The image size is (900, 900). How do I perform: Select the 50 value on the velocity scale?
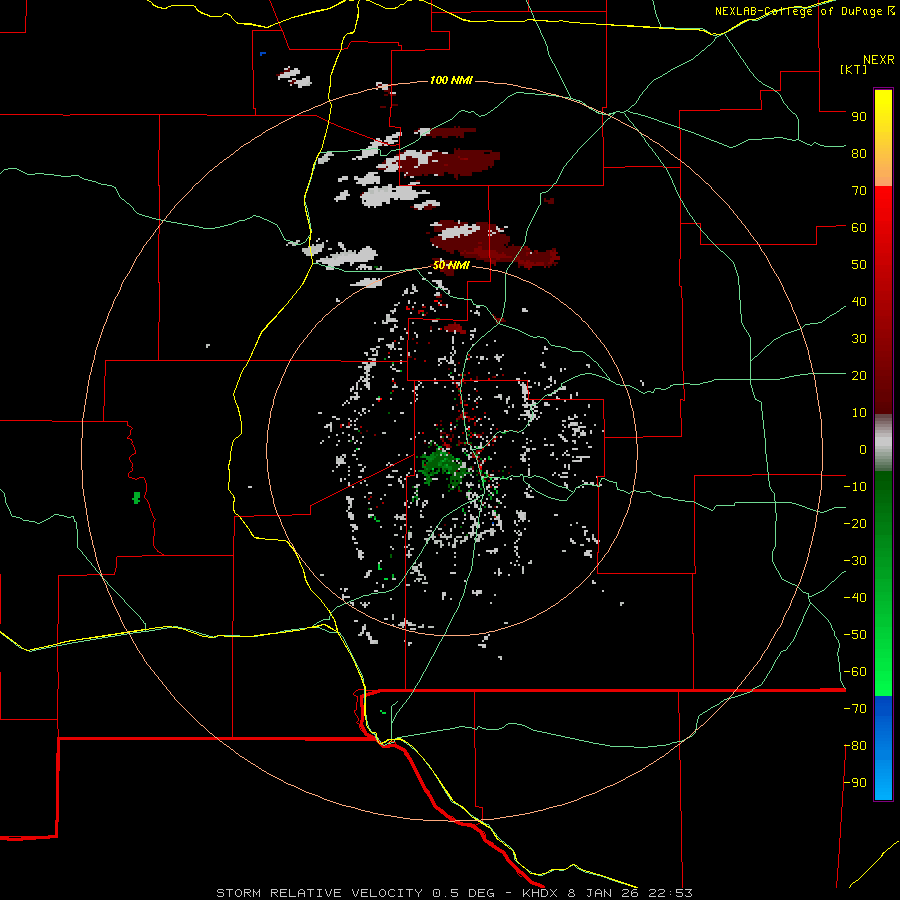[859, 265]
